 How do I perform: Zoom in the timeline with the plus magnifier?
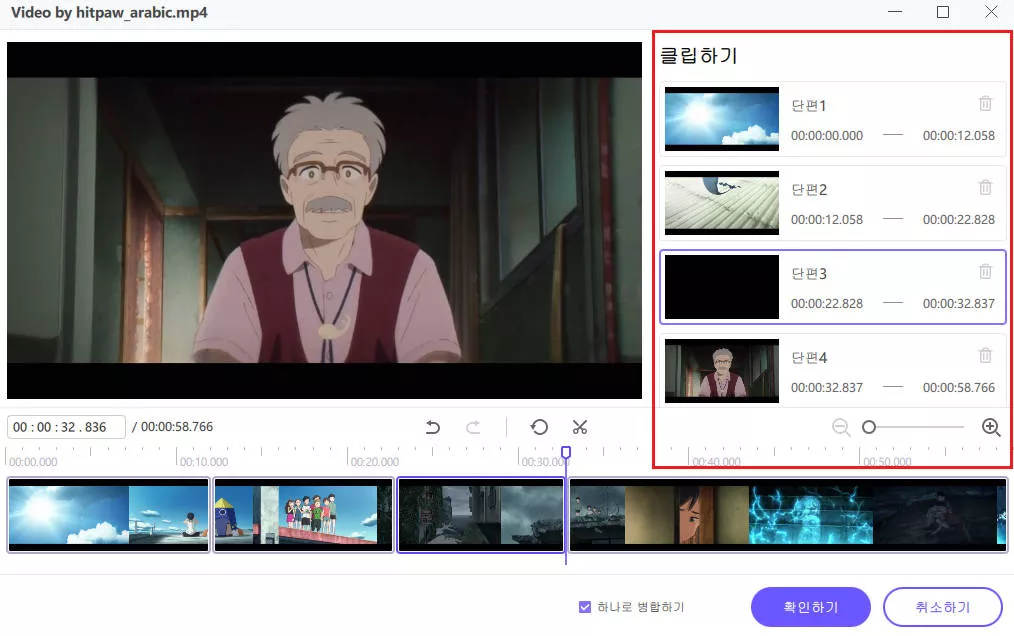(991, 427)
